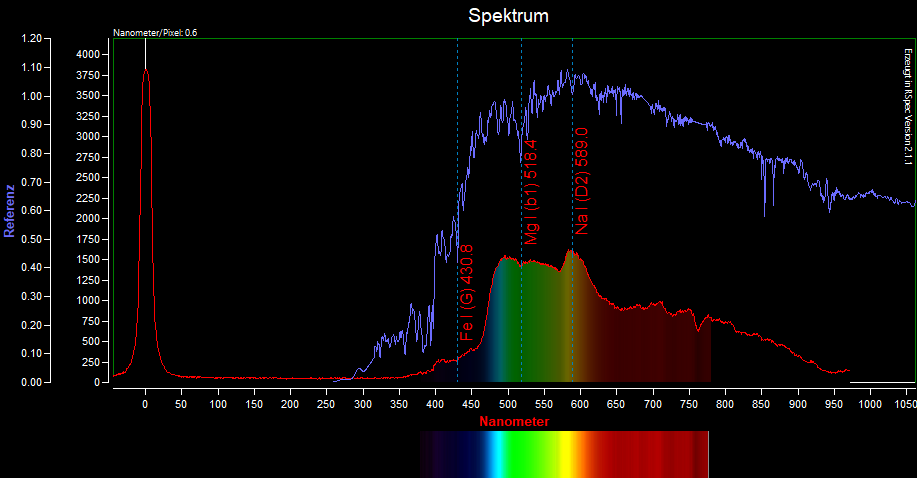Click the 0.00 Referenz scale value
This screenshot has width=917, height=478.
32,382
